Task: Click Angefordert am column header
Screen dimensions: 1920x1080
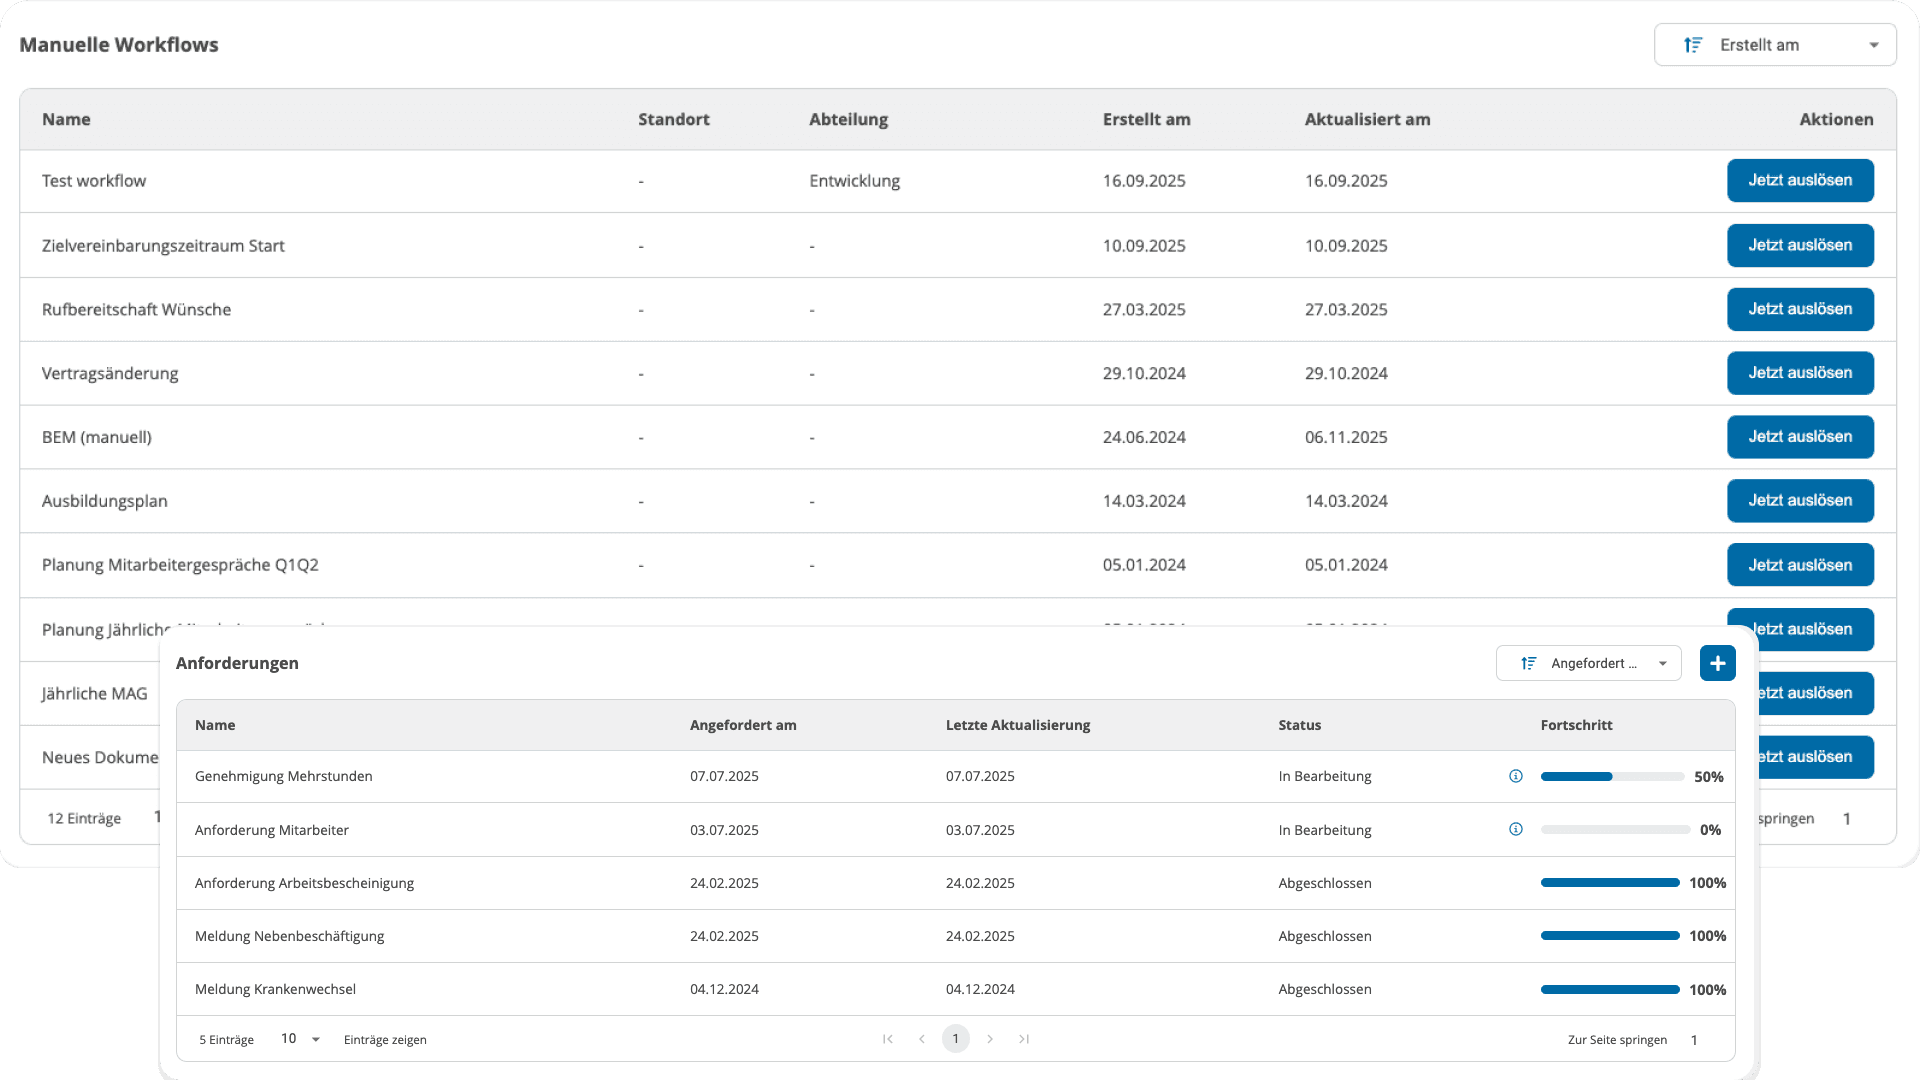Action: (743, 725)
